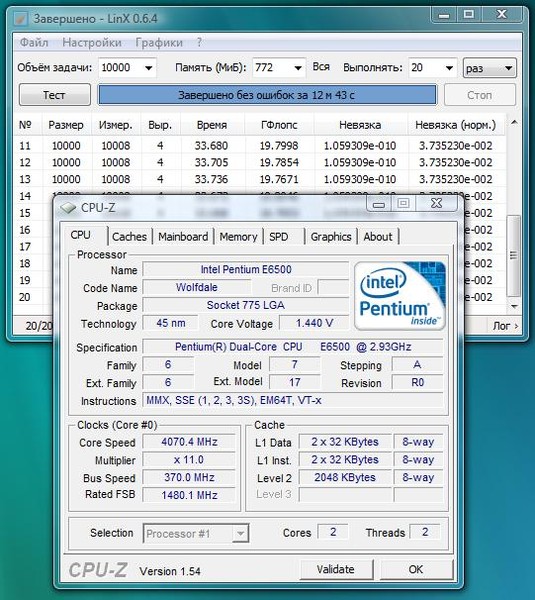Click the 19.7854 GFlops value
This screenshot has height=600, width=535.
(x=279, y=163)
